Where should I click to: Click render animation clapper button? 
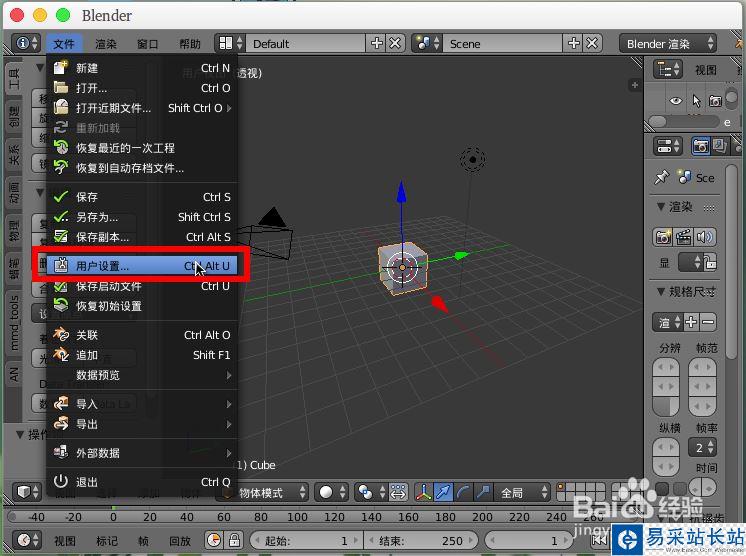tap(684, 236)
